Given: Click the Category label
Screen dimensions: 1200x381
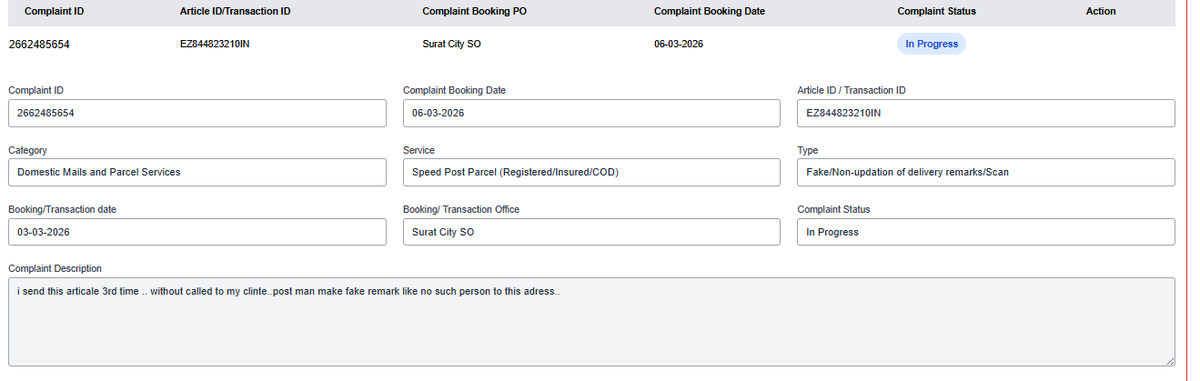Looking at the screenshot, I should click(x=27, y=150).
